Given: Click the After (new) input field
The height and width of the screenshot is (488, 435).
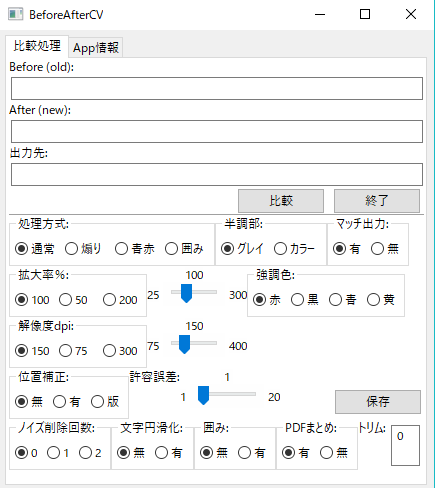Looking at the screenshot, I should (x=217, y=131).
